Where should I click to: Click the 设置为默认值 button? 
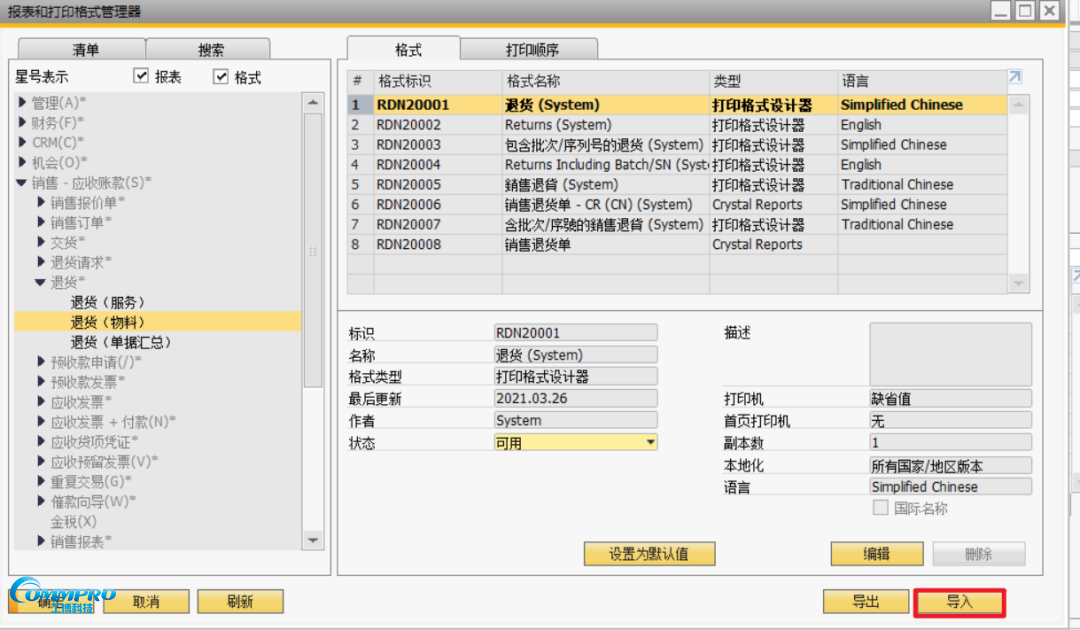[649, 554]
